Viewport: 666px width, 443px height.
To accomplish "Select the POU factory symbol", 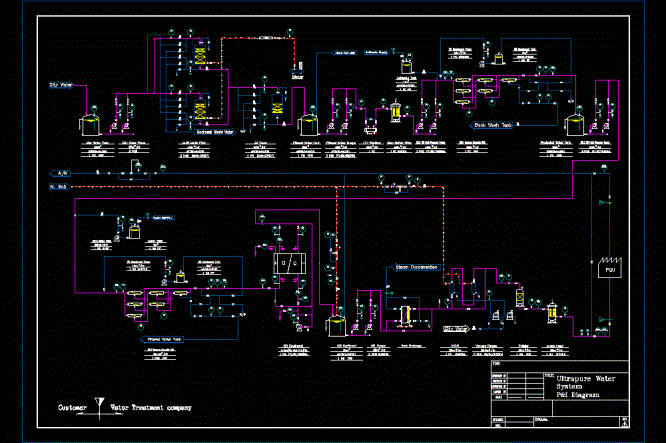I will [610, 267].
